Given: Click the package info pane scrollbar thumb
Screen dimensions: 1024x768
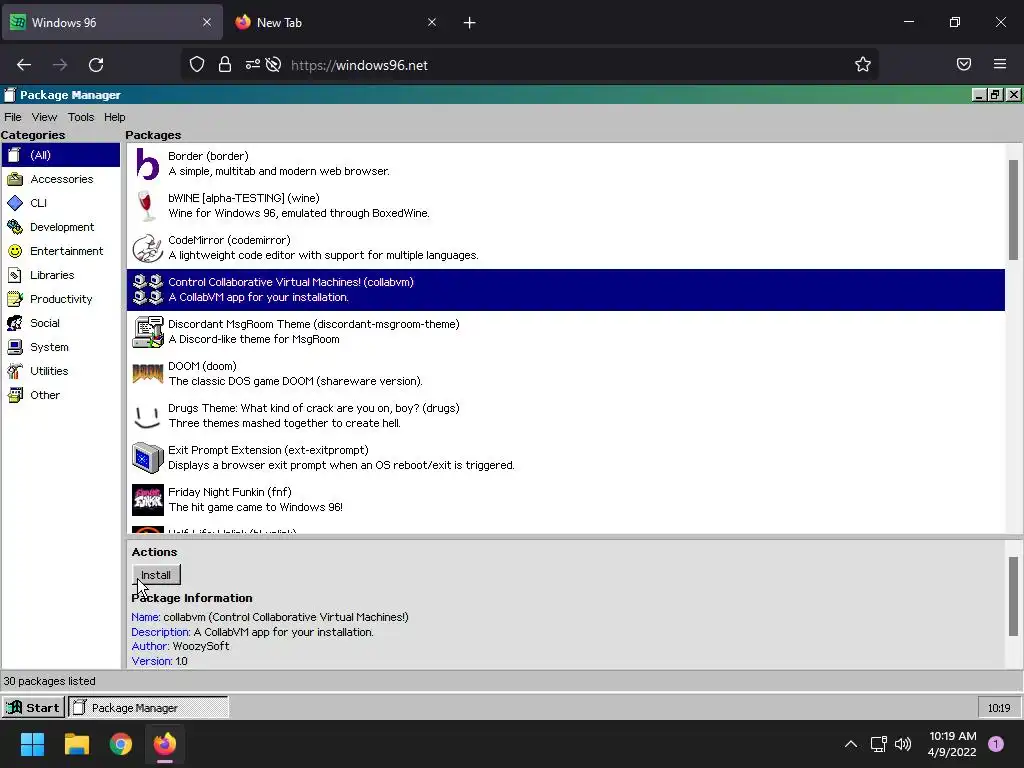Looking at the screenshot, I should click(x=1014, y=596).
